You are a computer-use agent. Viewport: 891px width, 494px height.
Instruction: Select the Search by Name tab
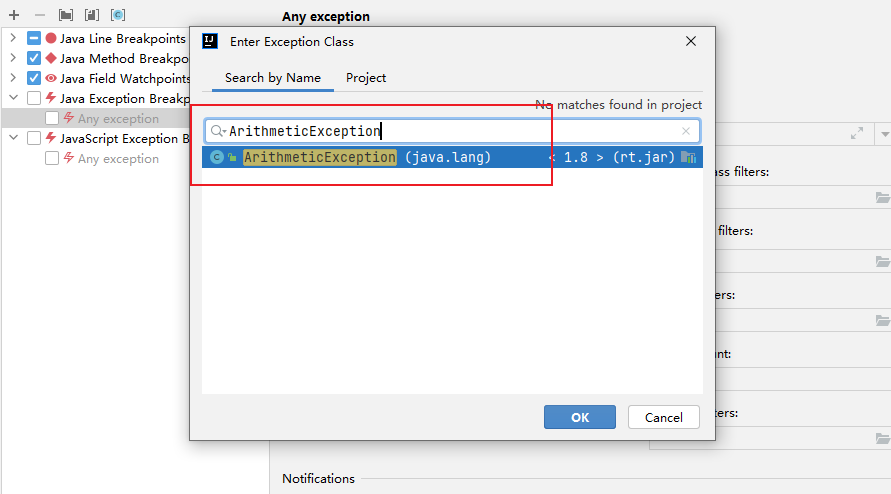(273, 78)
